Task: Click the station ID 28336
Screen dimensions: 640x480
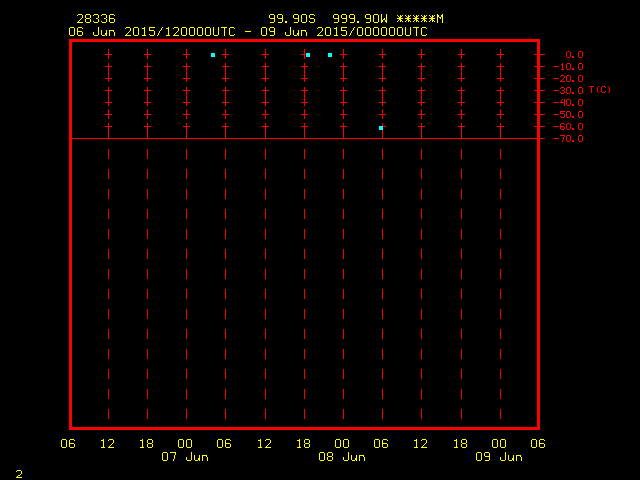Action: (96, 19)
